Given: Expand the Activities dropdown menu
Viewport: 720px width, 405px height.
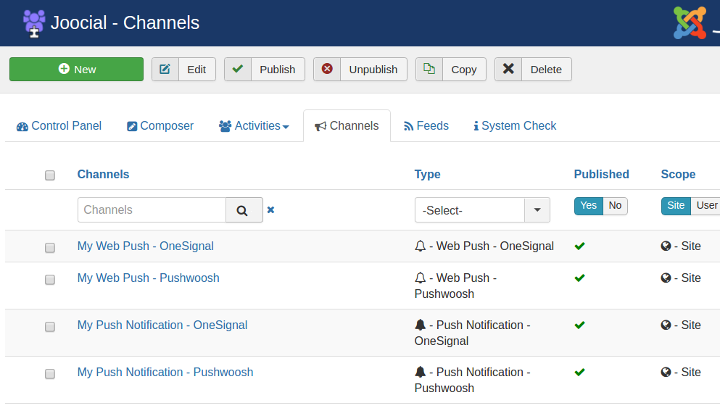Looking at the screenshot, I should [x=254, y=126].
